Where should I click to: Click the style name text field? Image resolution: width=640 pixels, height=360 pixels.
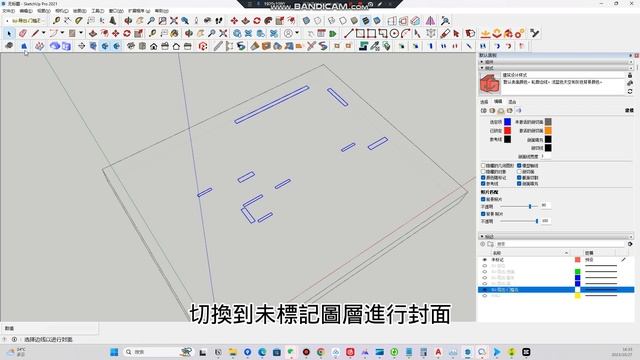(x=563, y=75)
